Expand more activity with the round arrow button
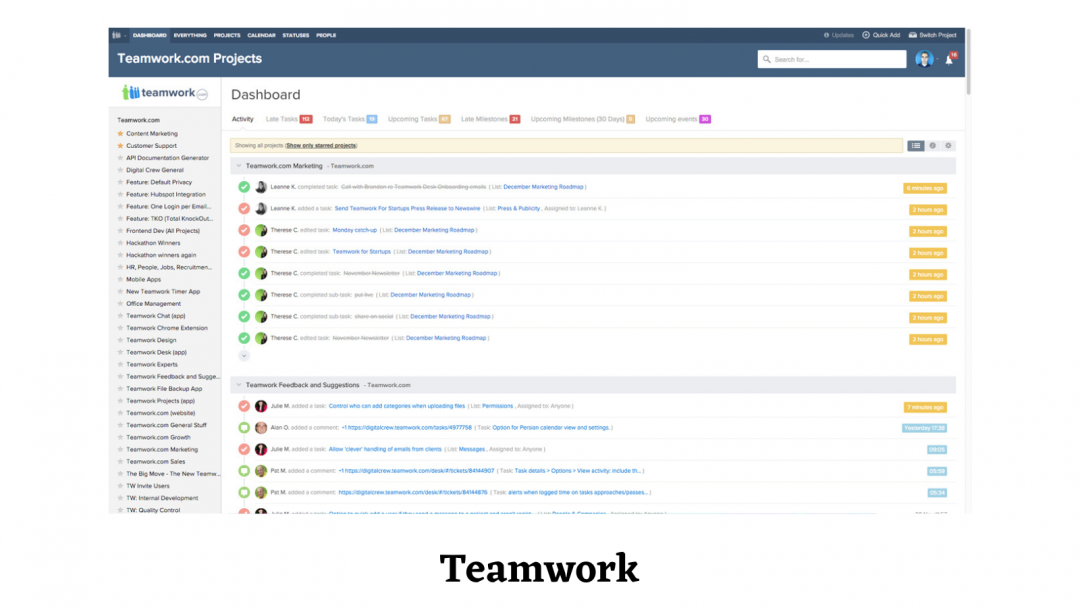 (243, 355)
